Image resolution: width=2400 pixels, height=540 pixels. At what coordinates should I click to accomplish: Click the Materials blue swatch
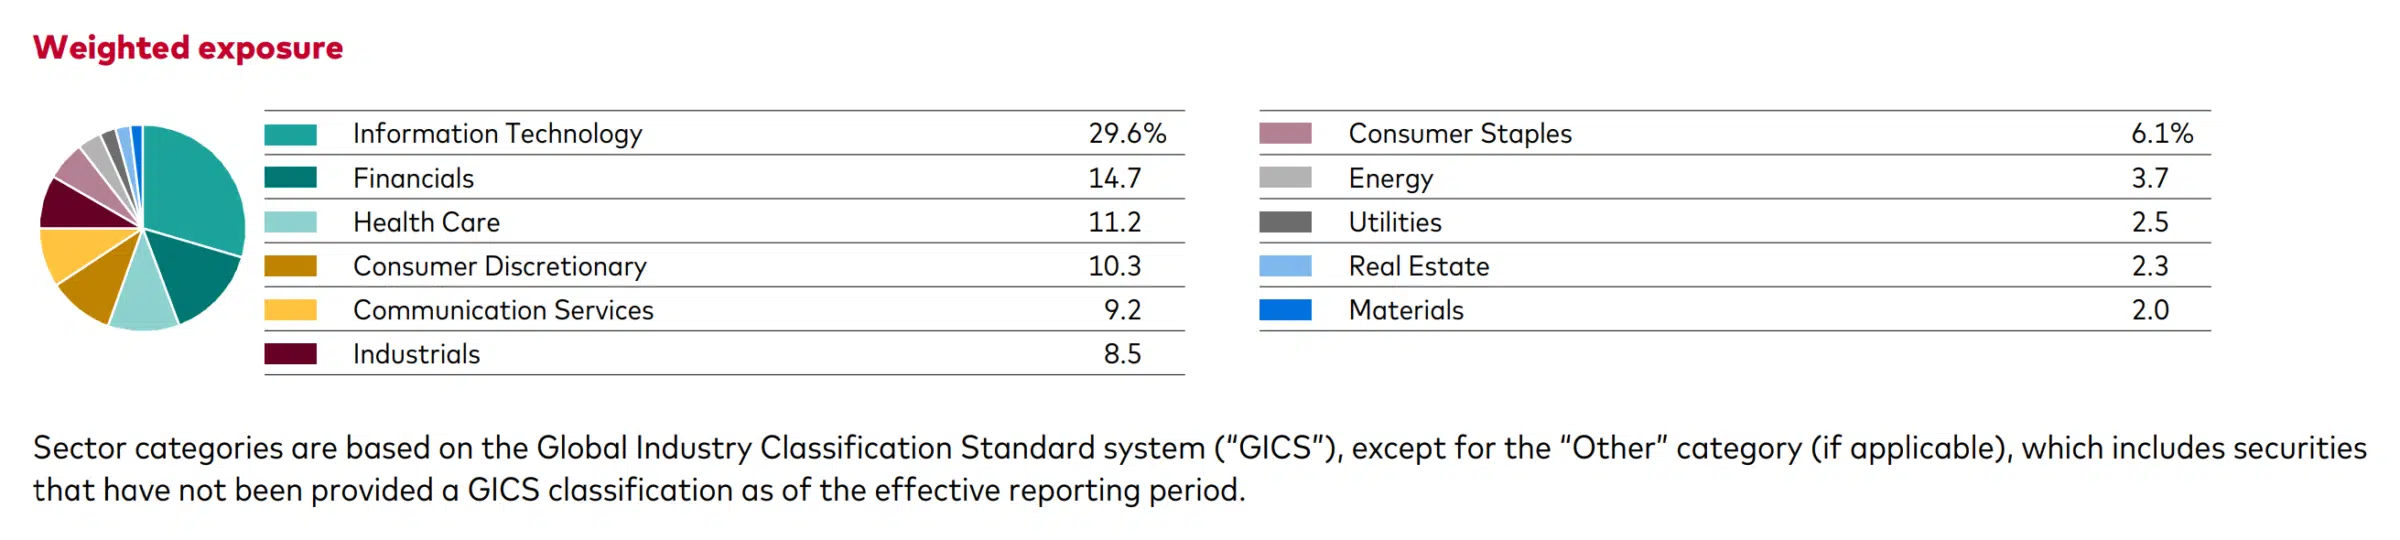[1285, 310]
